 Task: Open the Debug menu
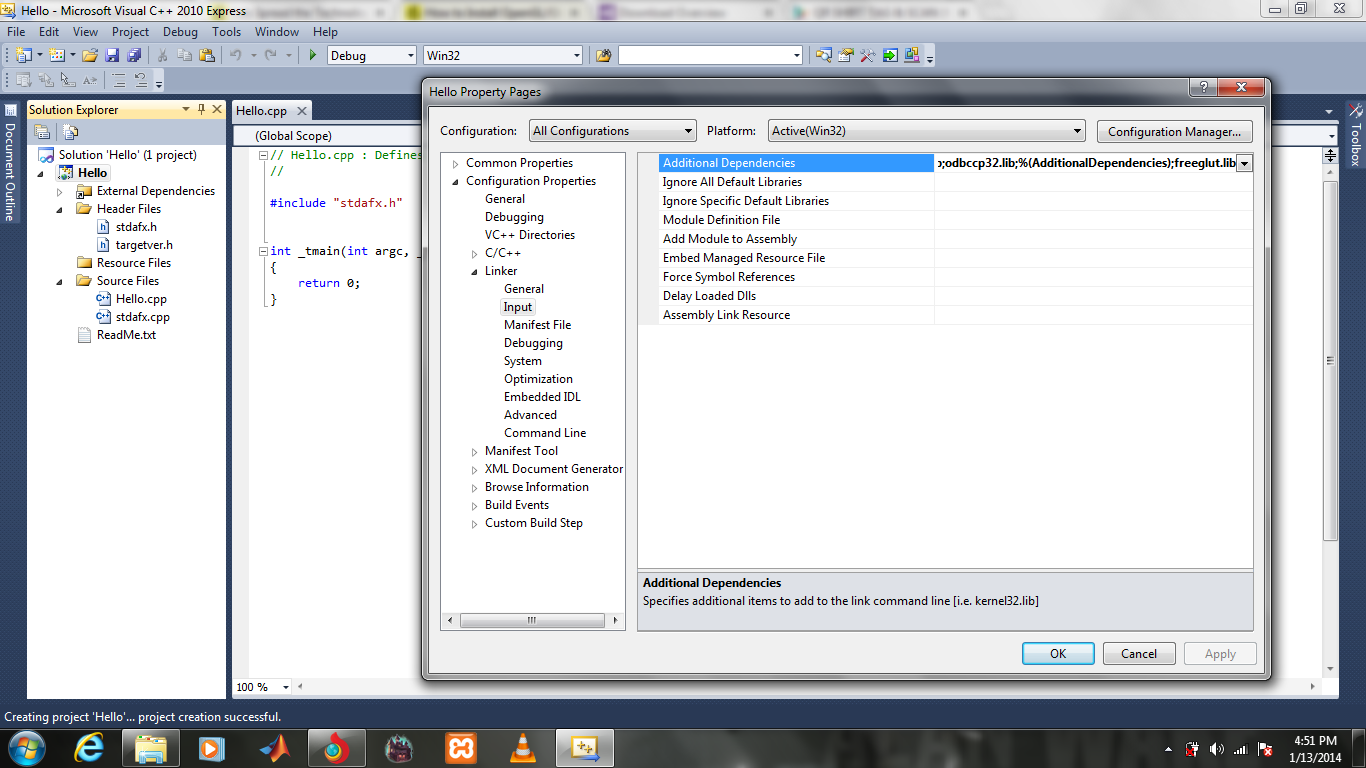(x=180, y=31)
